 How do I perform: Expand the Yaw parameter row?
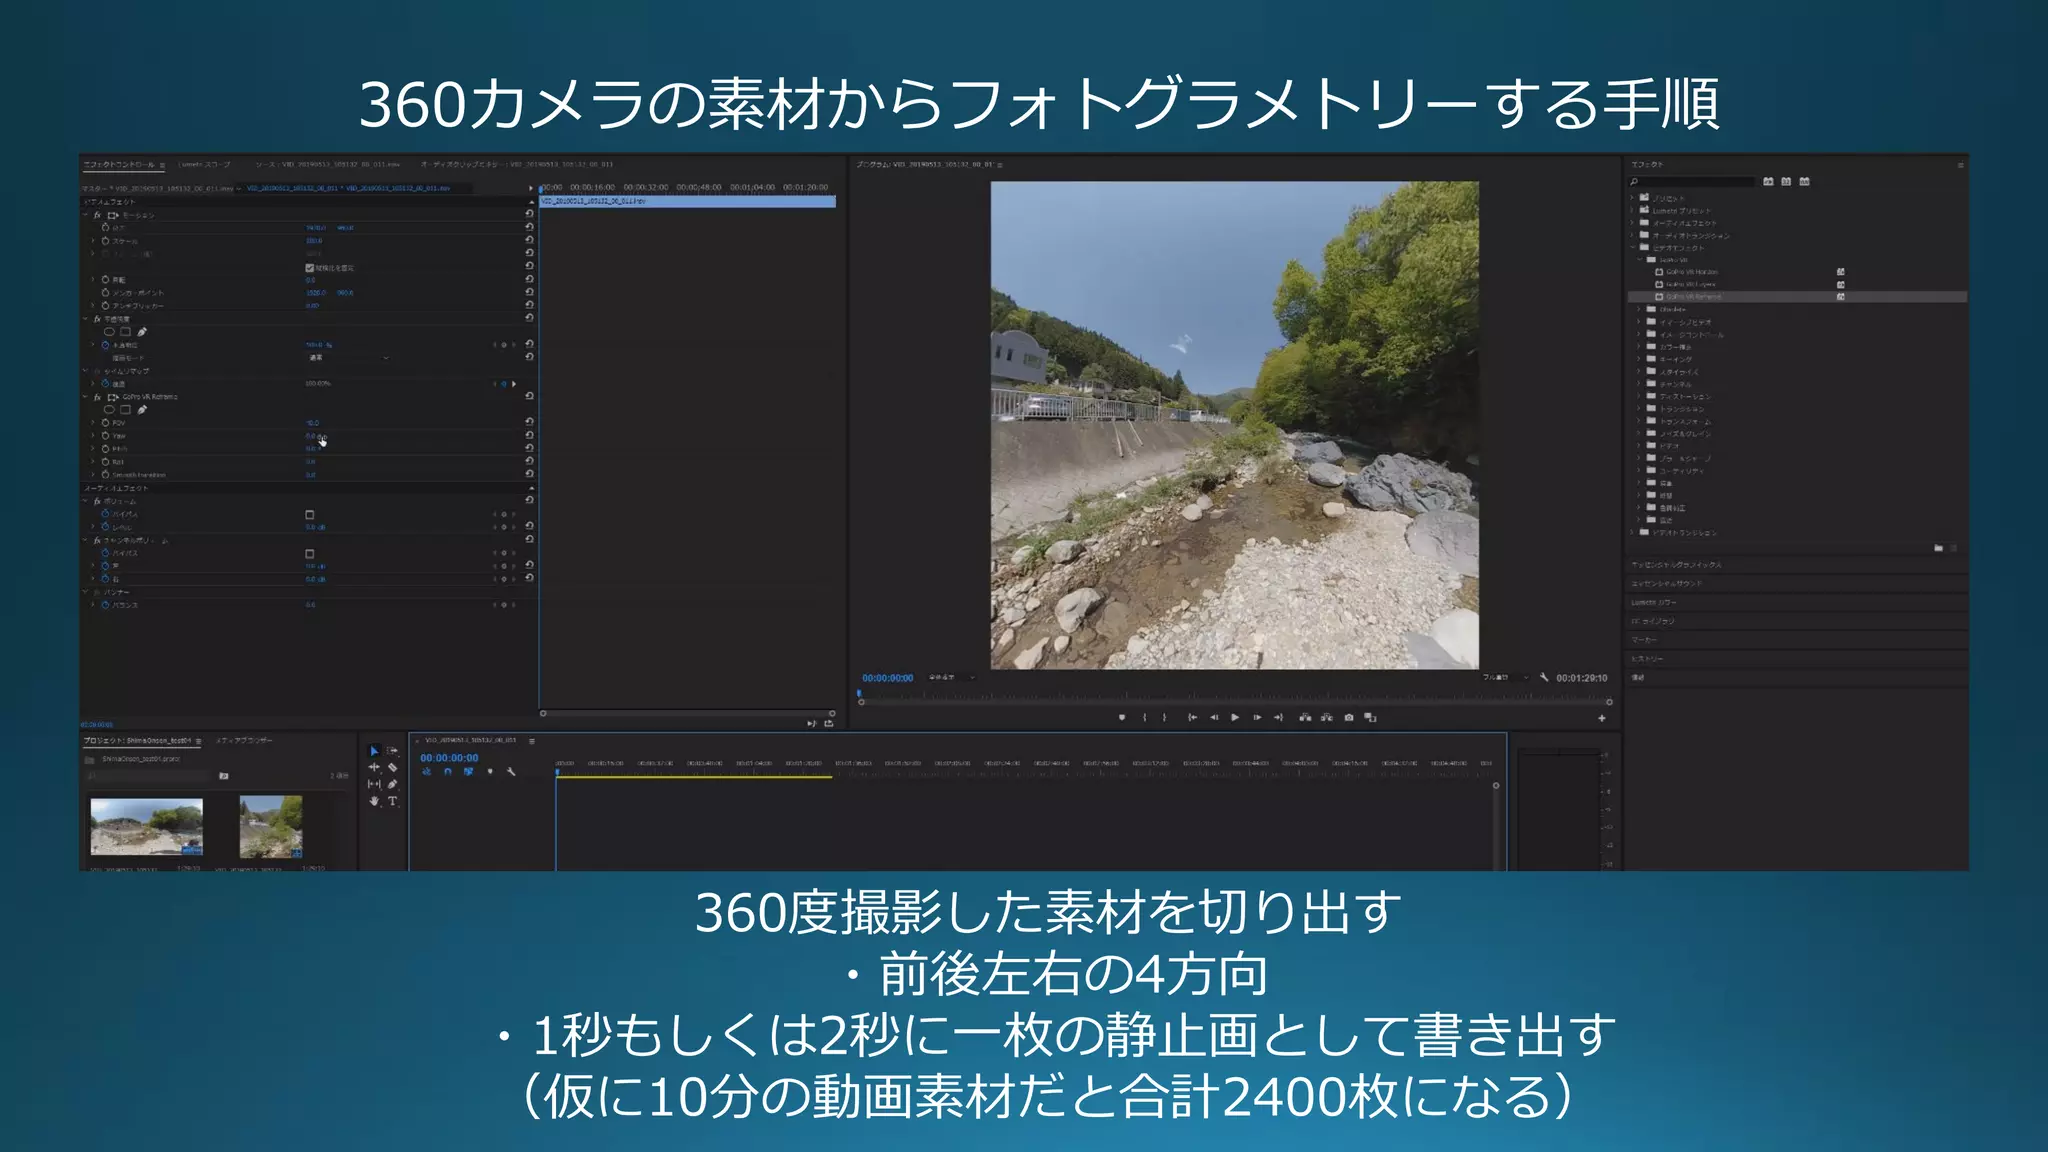coord(94,436)
